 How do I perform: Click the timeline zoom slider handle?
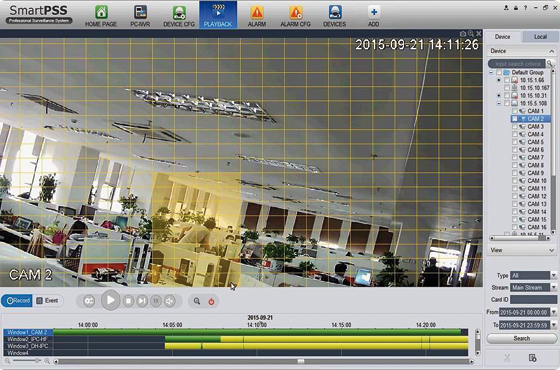point(37,361)
